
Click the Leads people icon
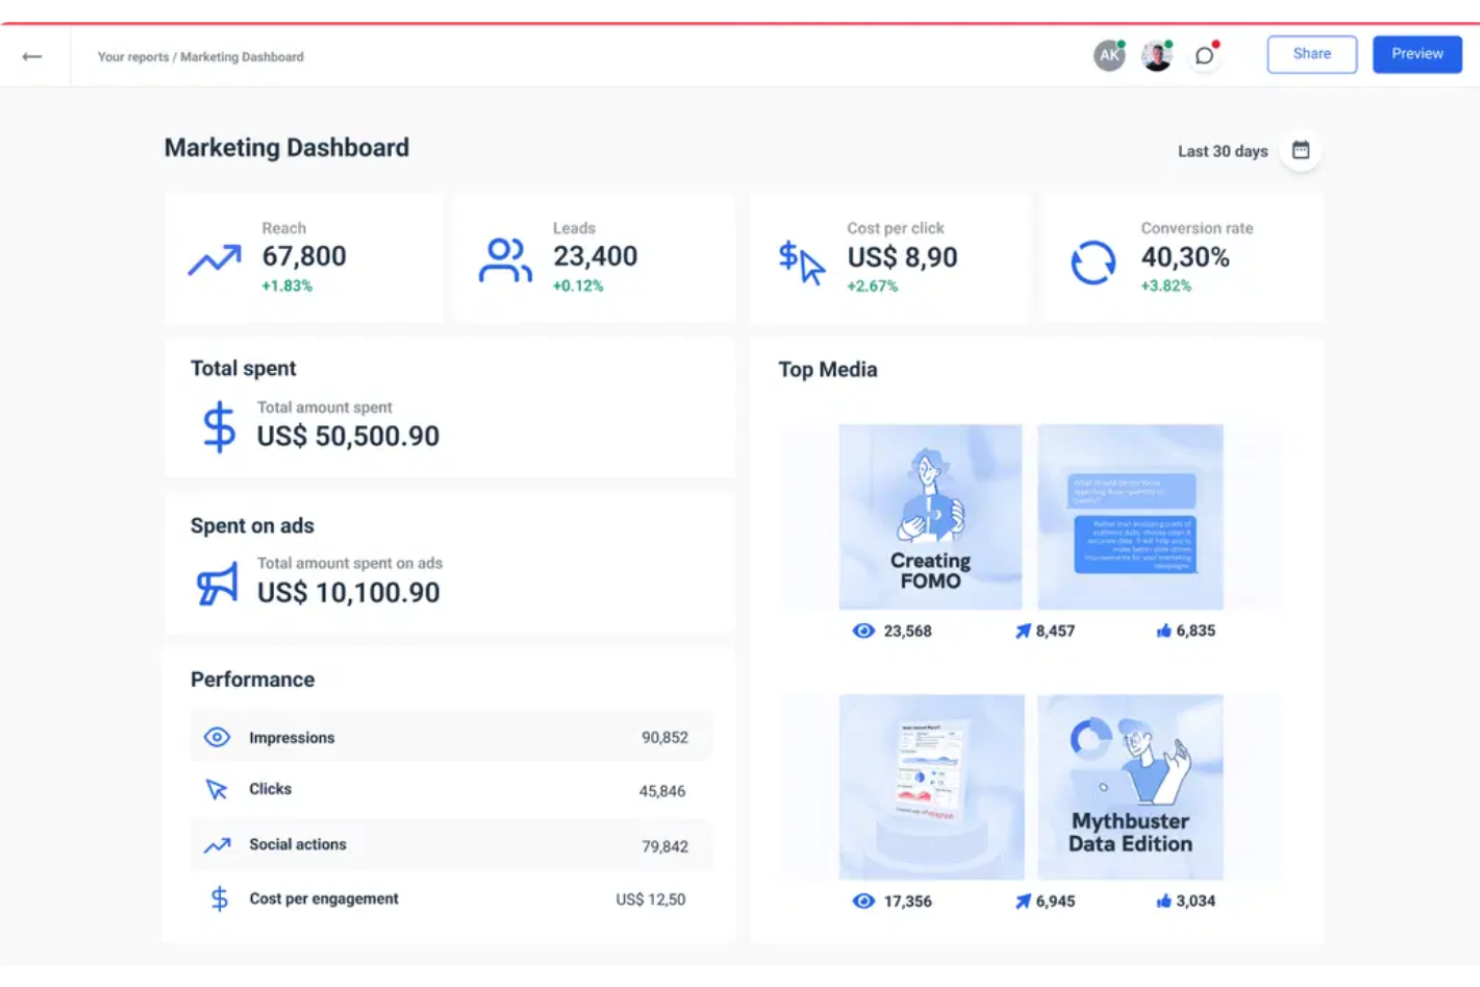pos(505,258)
